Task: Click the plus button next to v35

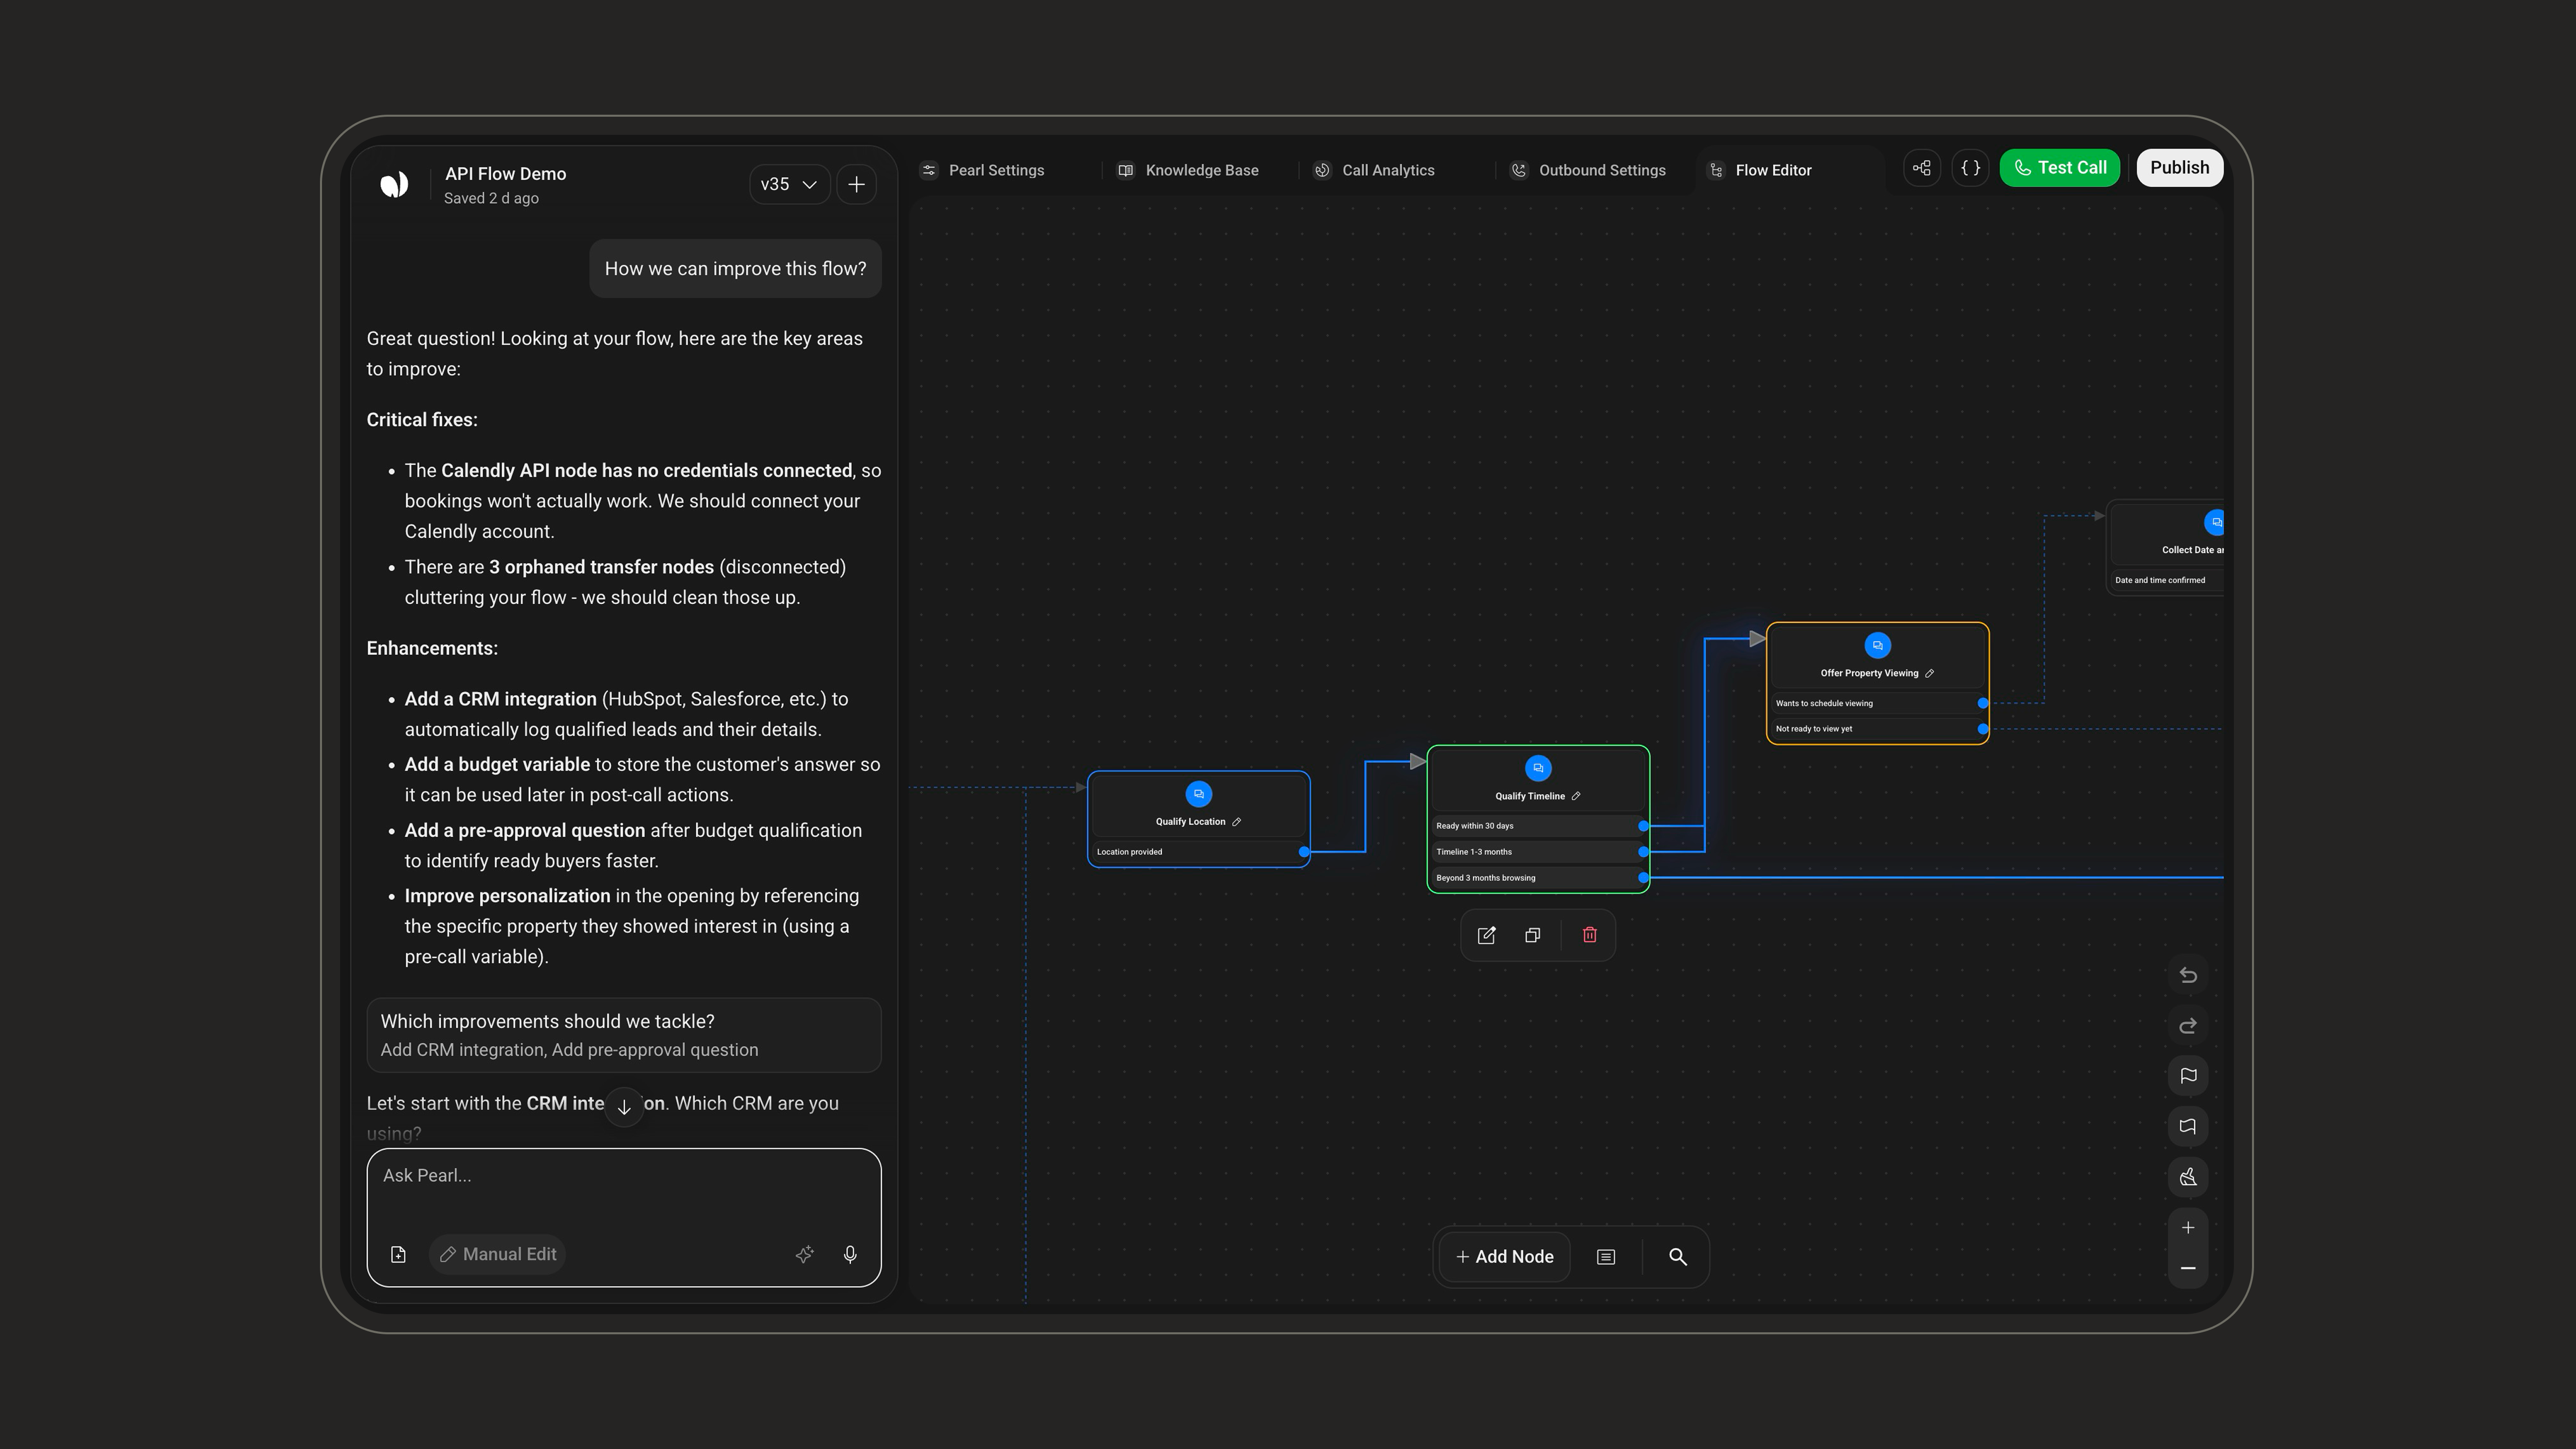Action: (x=857, y=184)
